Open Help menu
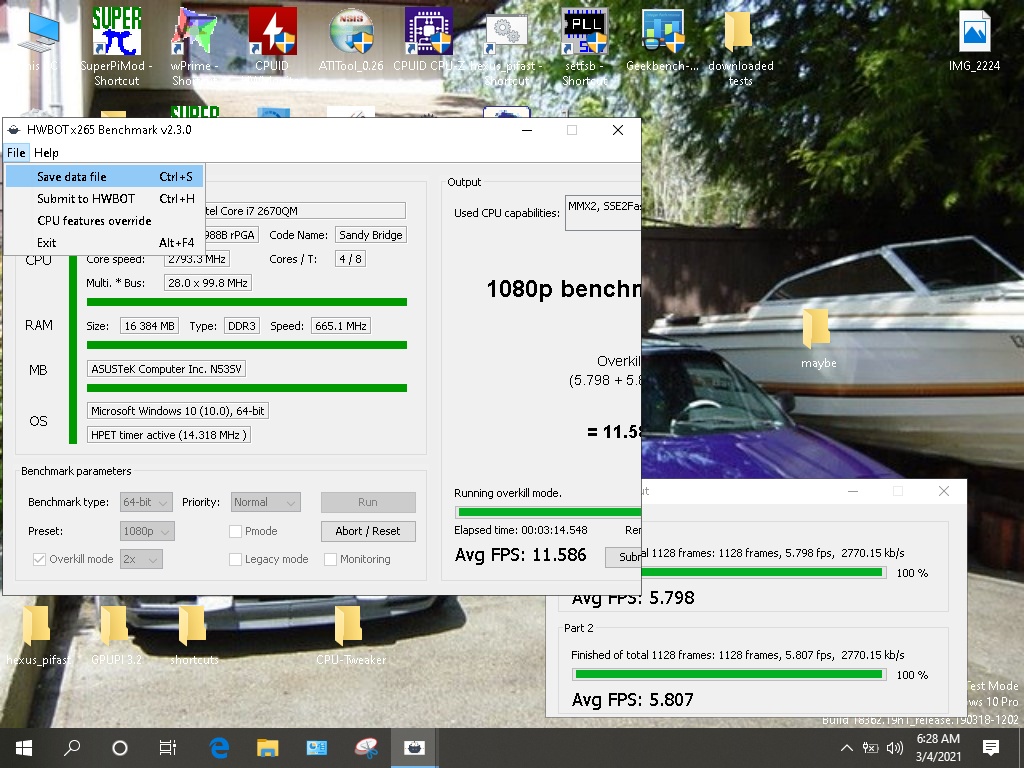 coord(46,153)
